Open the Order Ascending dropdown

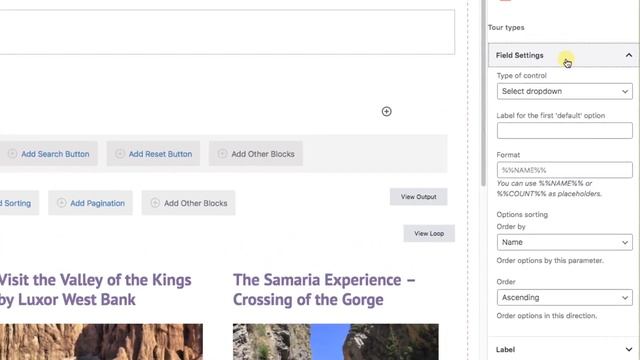(x=564, y=298)
